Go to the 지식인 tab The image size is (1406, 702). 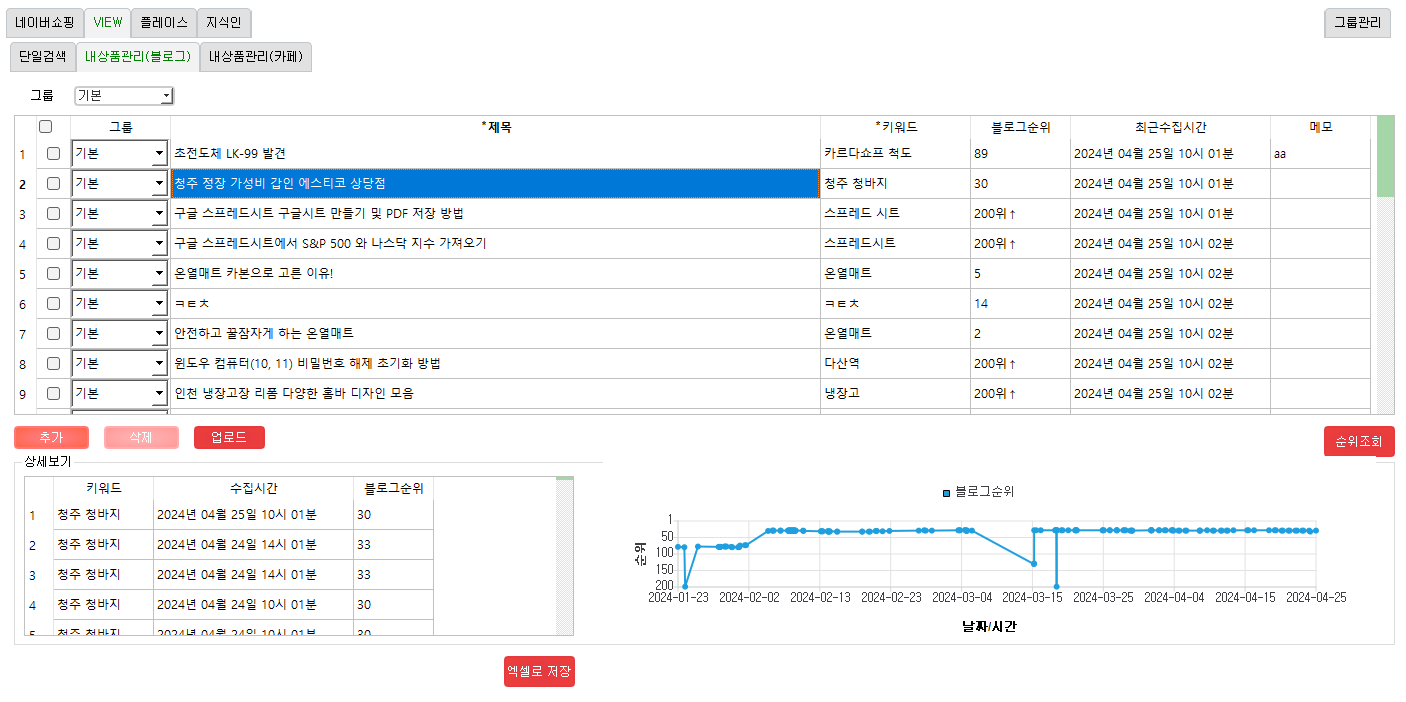tap(224, 23)
